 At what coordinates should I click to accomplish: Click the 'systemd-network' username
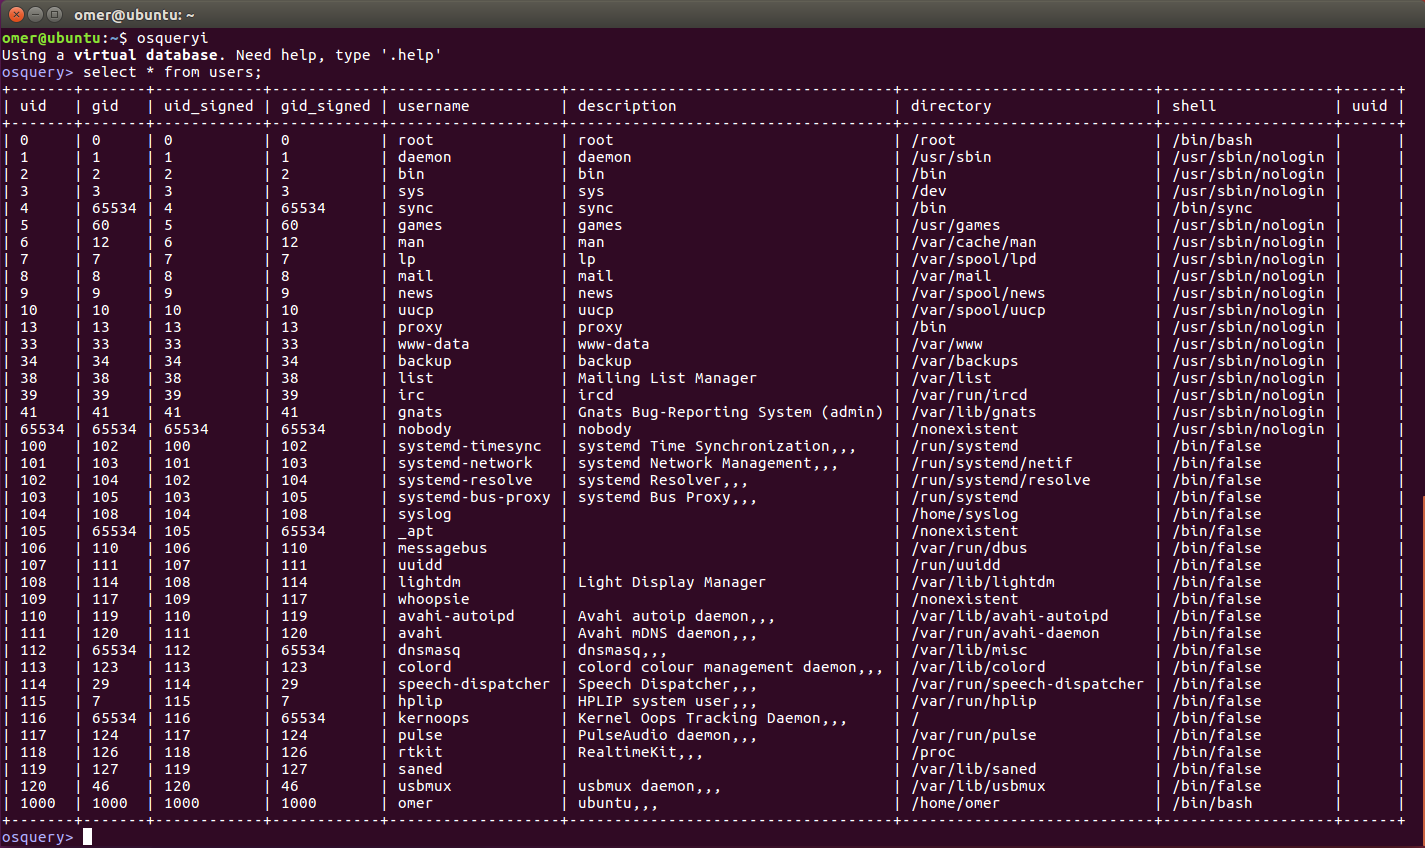[x=465, y=463]
